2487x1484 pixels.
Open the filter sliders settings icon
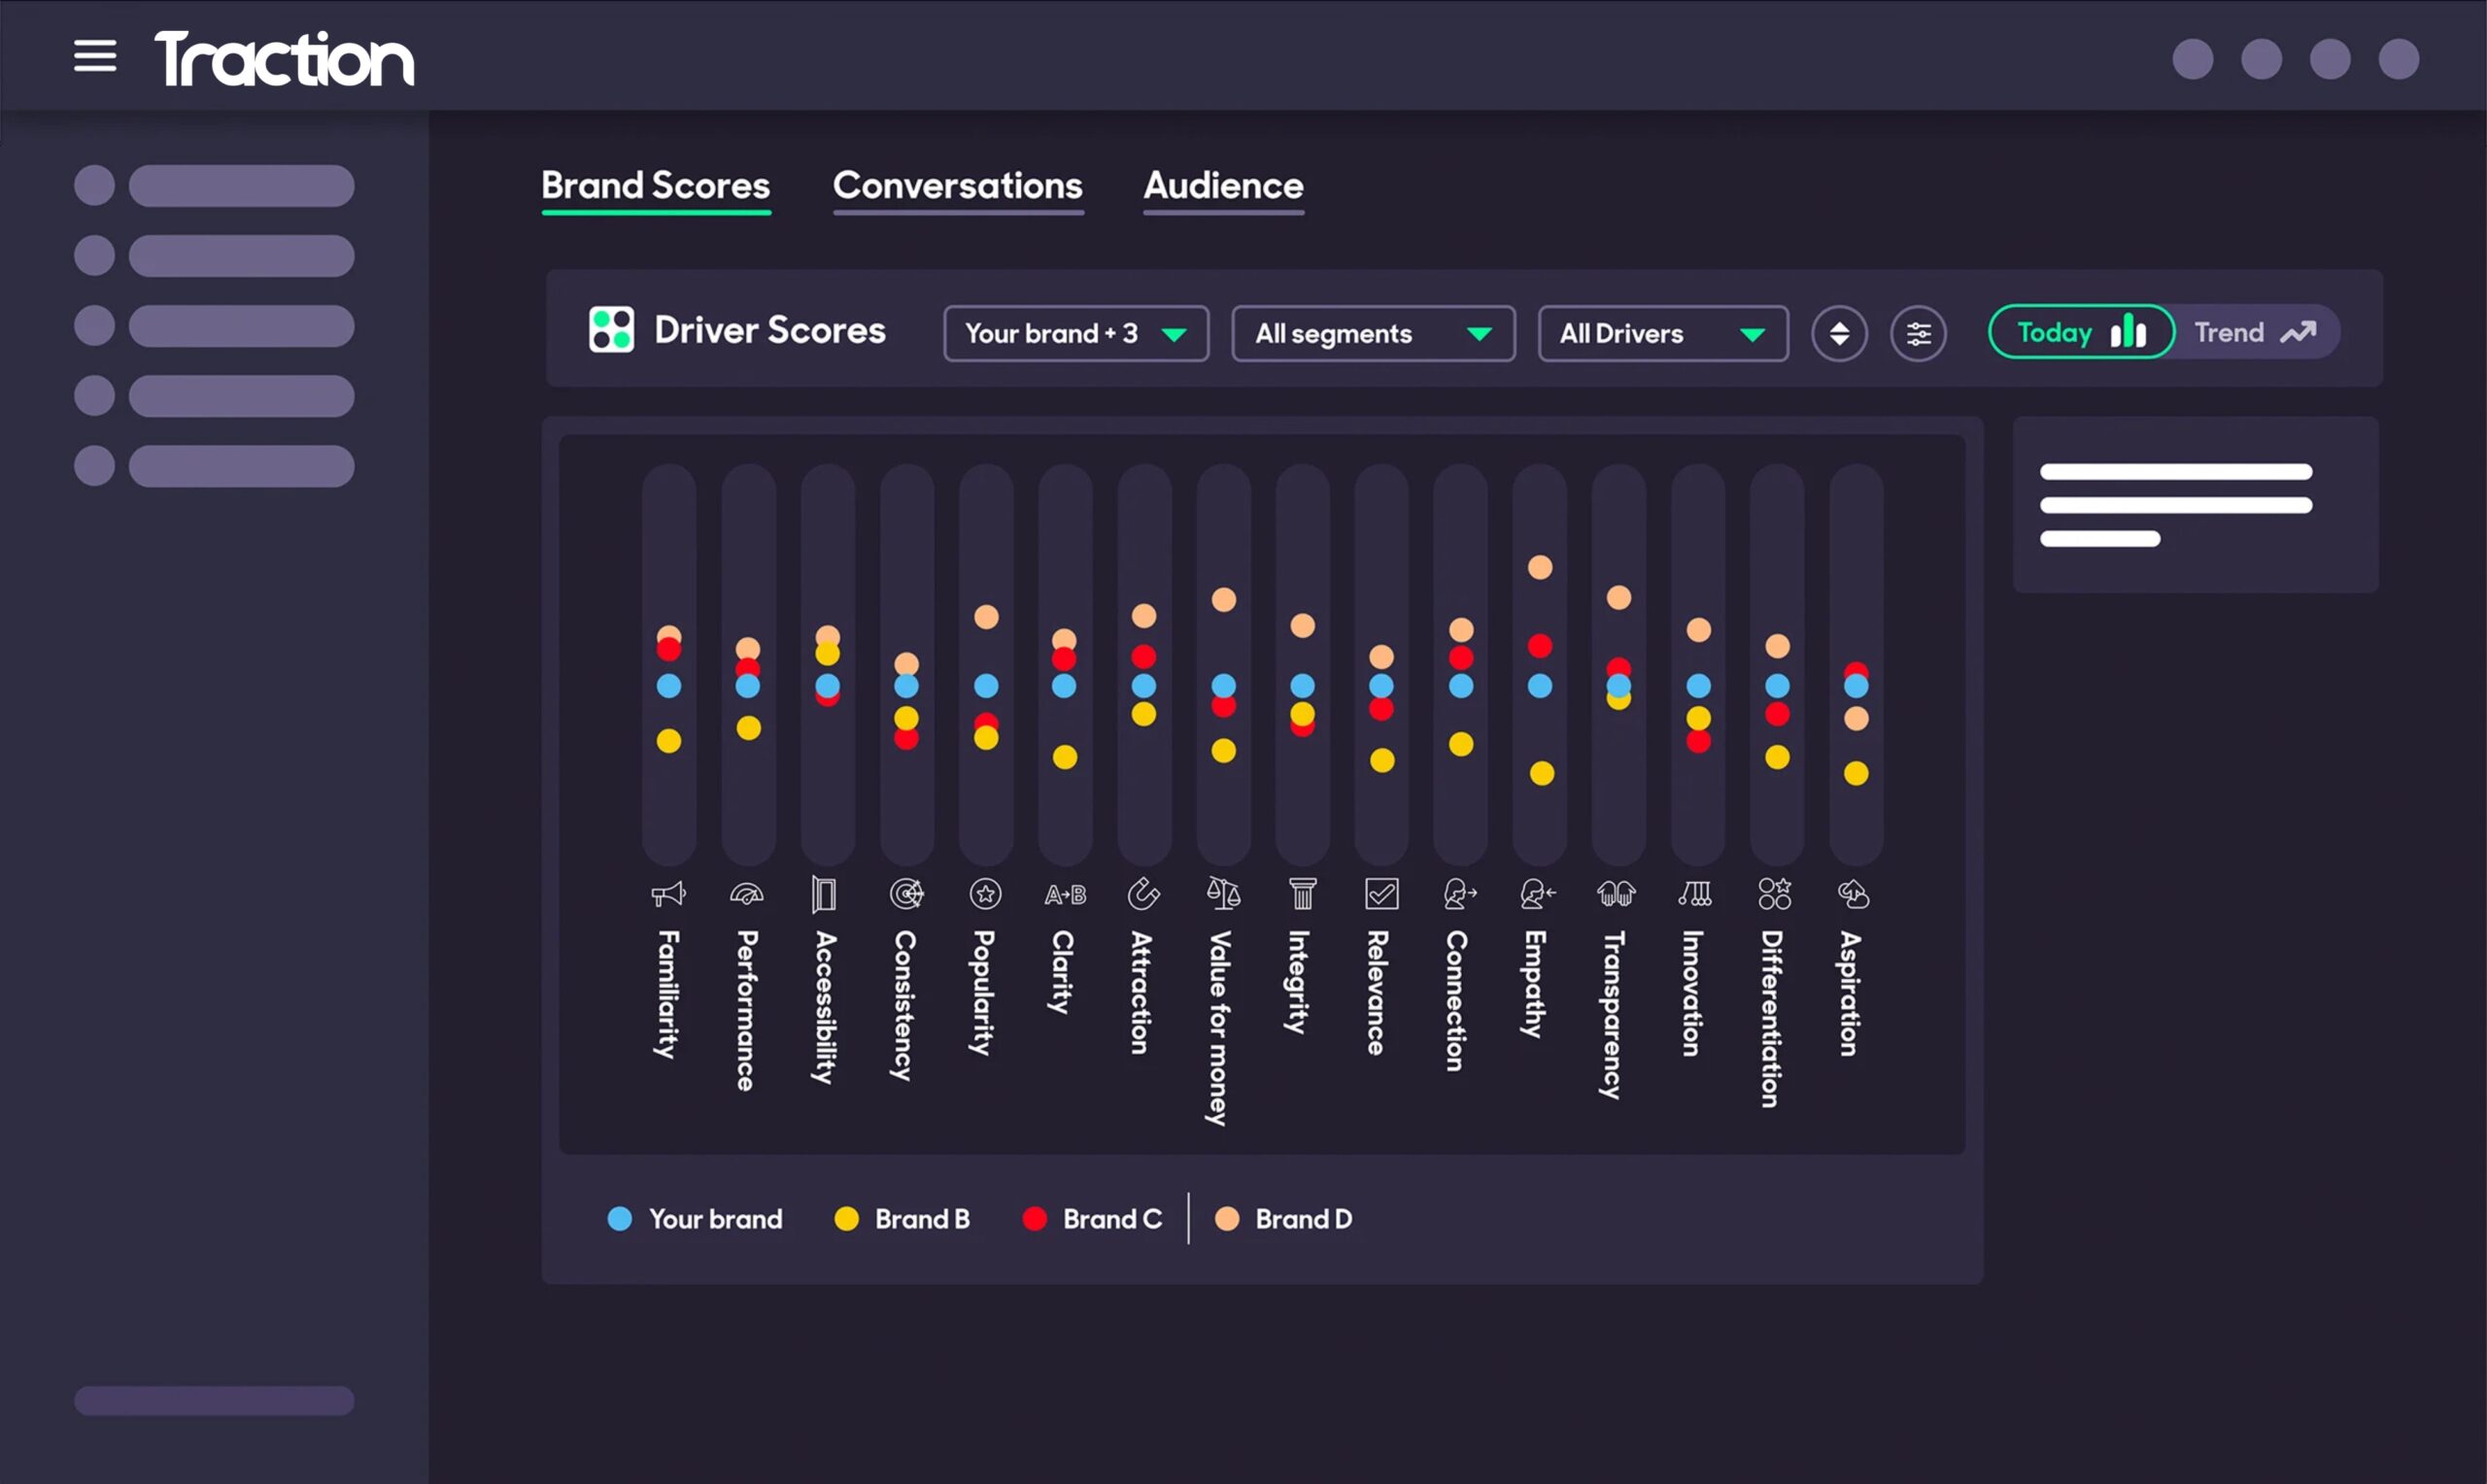point(1917,333)
